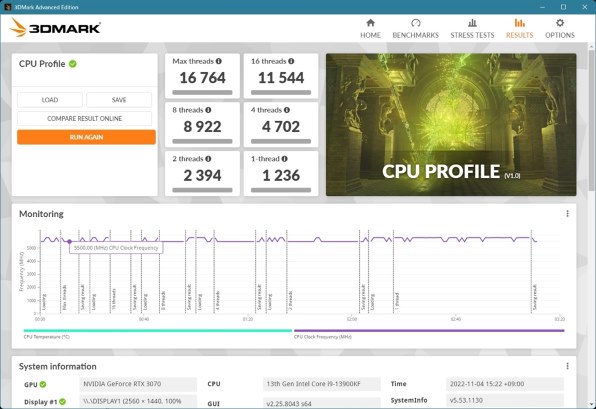Open the Options gear icon
The width and height of the screenshot is (596, 409).
(x=560, y=23)
